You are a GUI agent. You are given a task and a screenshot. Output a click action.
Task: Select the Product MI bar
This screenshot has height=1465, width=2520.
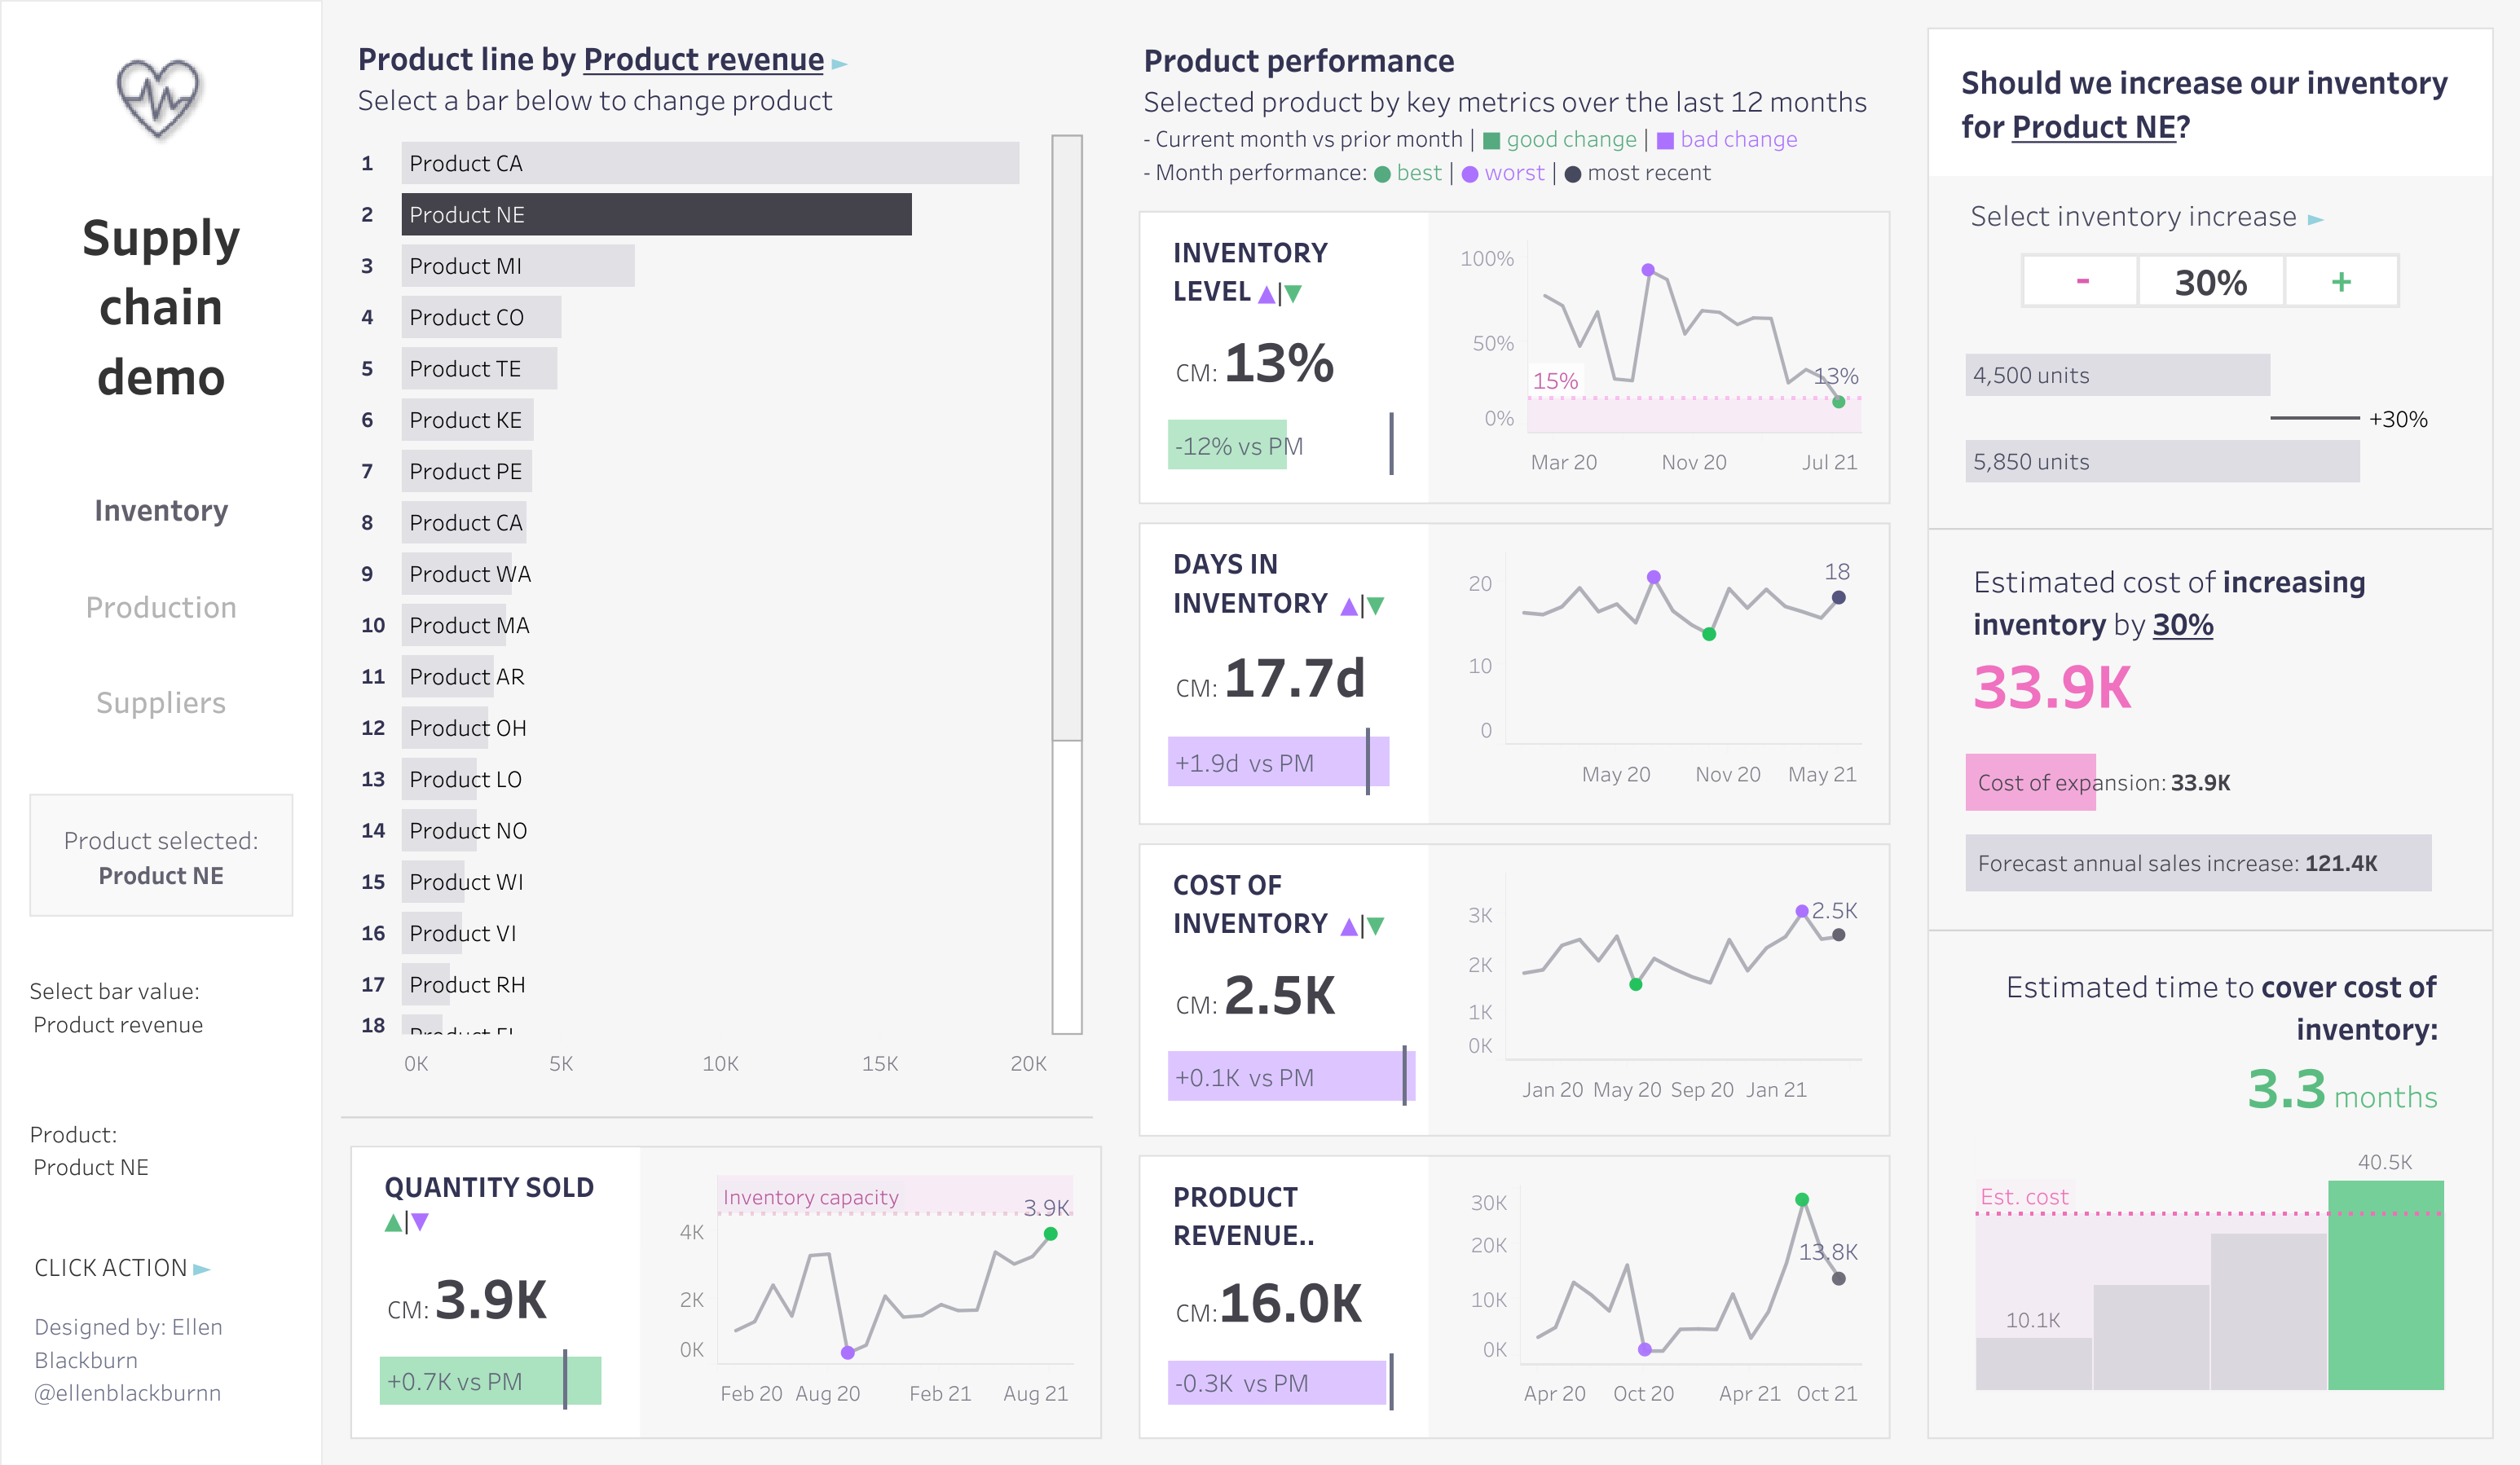click(x=518, y=266)
